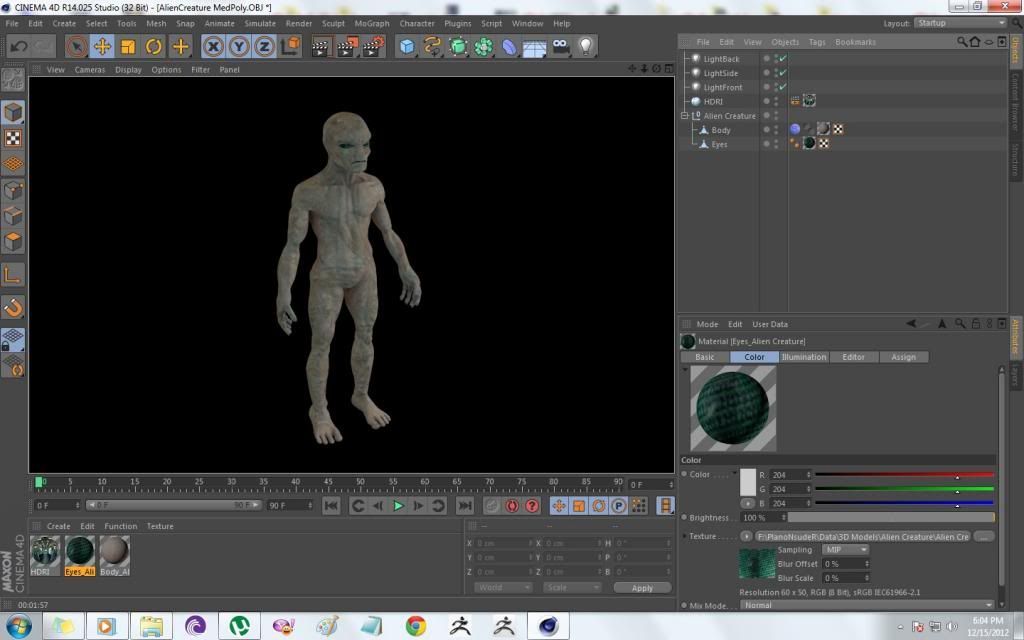
Task: Click the Apply button in Coordinates
Action: click(x=642, y=588)
